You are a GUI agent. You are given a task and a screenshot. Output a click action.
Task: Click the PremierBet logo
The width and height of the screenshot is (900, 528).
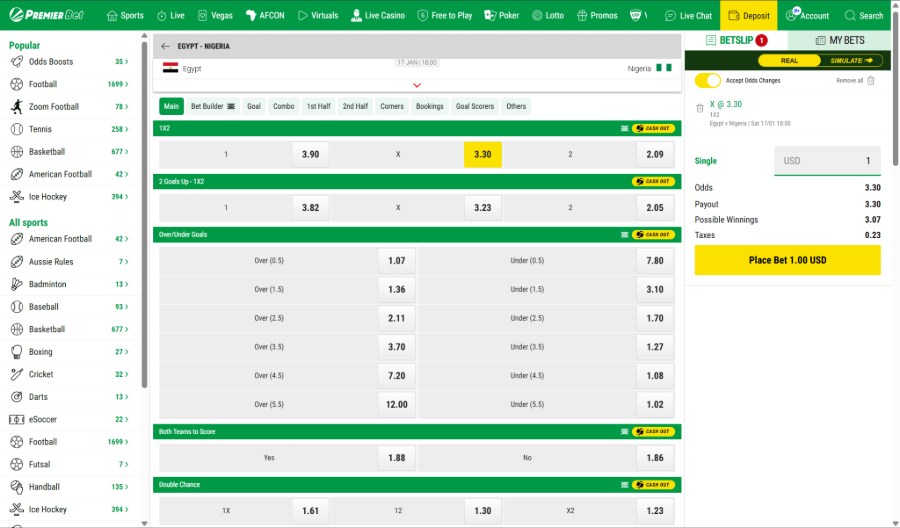point(46,15)
